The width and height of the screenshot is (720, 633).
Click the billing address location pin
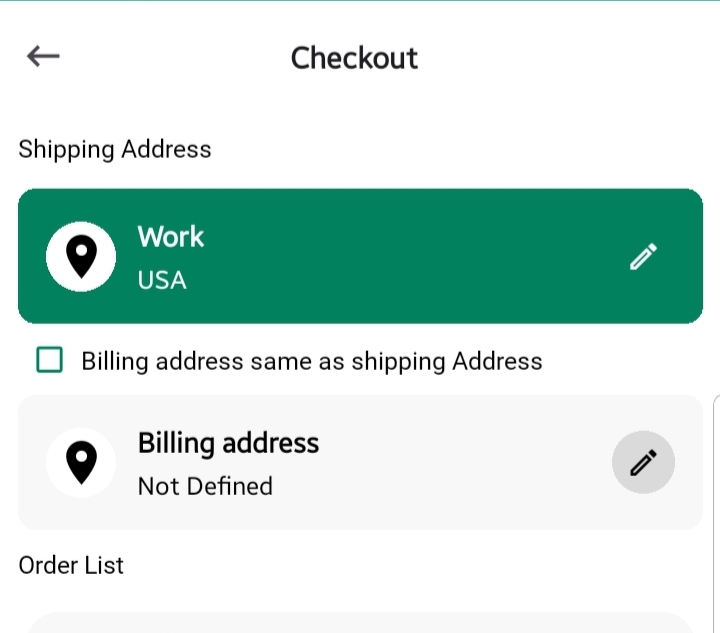pos(81,462)
